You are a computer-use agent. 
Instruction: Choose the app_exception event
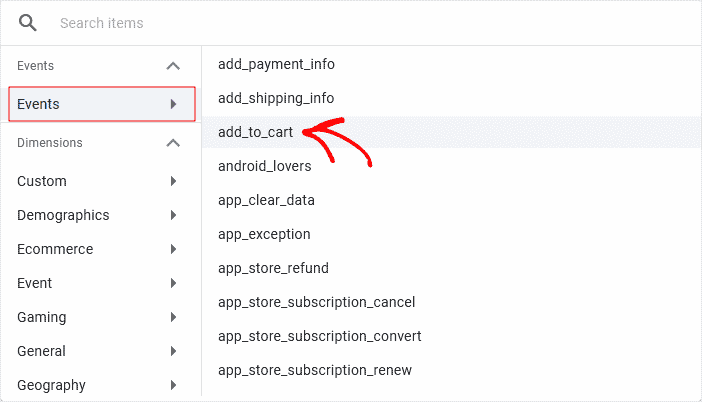[x=264, y=234]
